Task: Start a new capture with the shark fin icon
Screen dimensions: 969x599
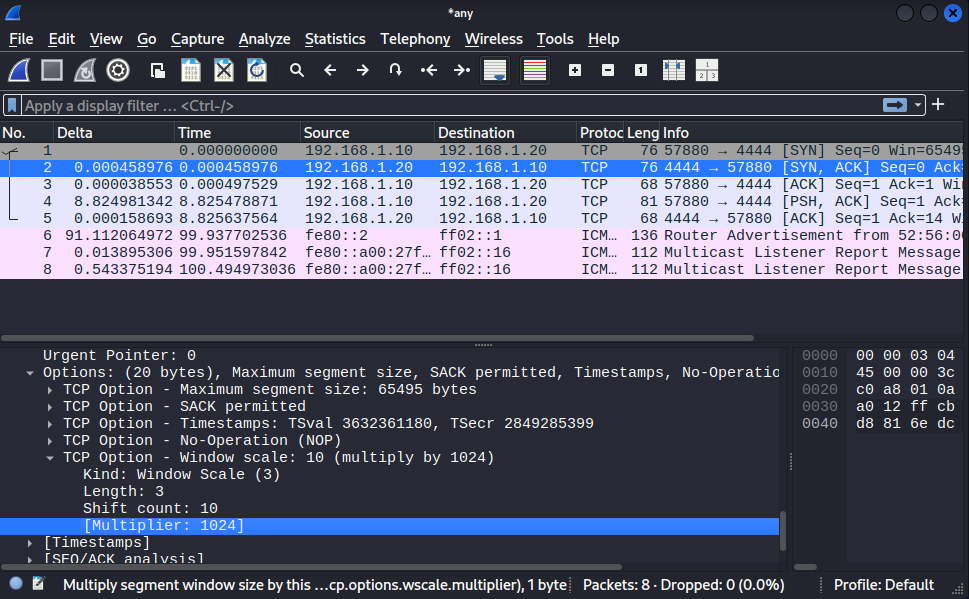Action: tap(20, 70)
